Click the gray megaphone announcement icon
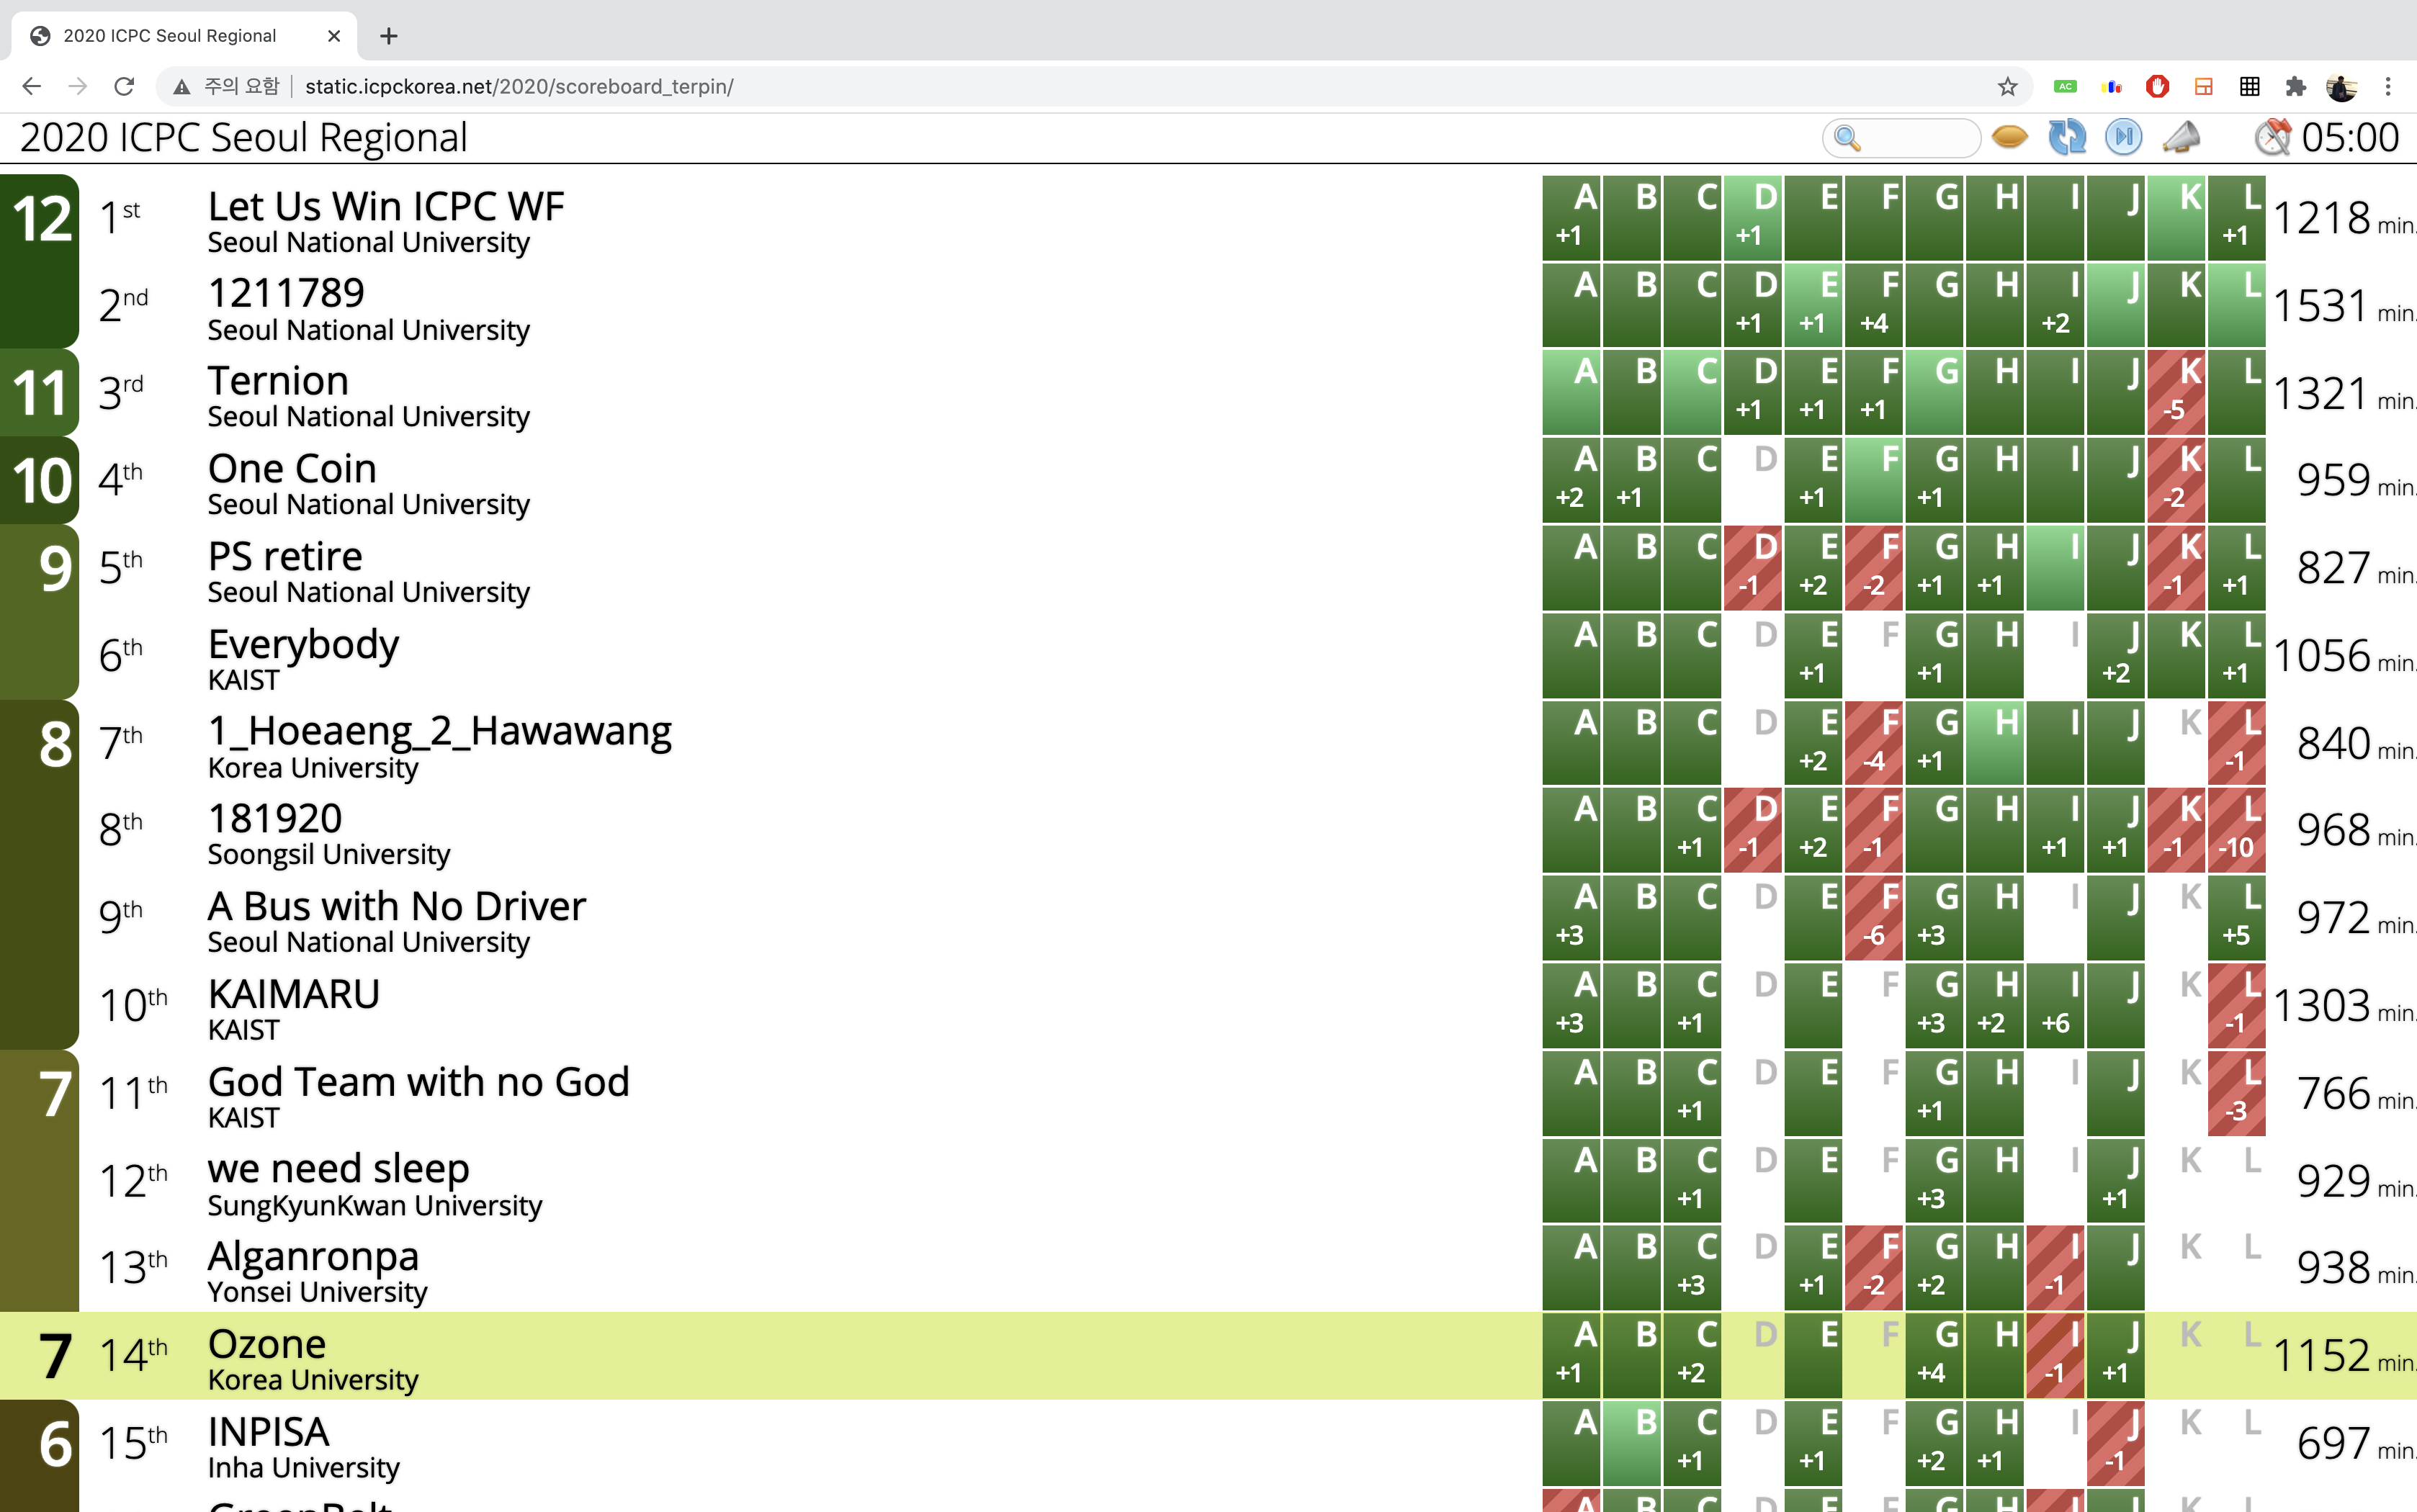2417x1512 pixels. pyautogui.click(x=2181, y=137)
